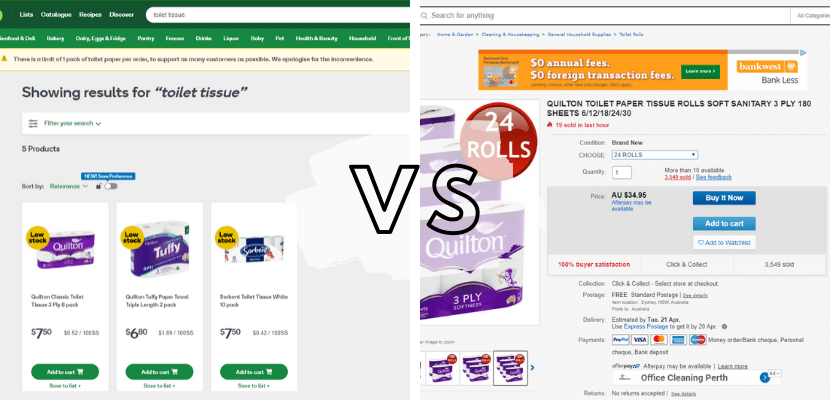Click the Quantity input field

(622, 172)
